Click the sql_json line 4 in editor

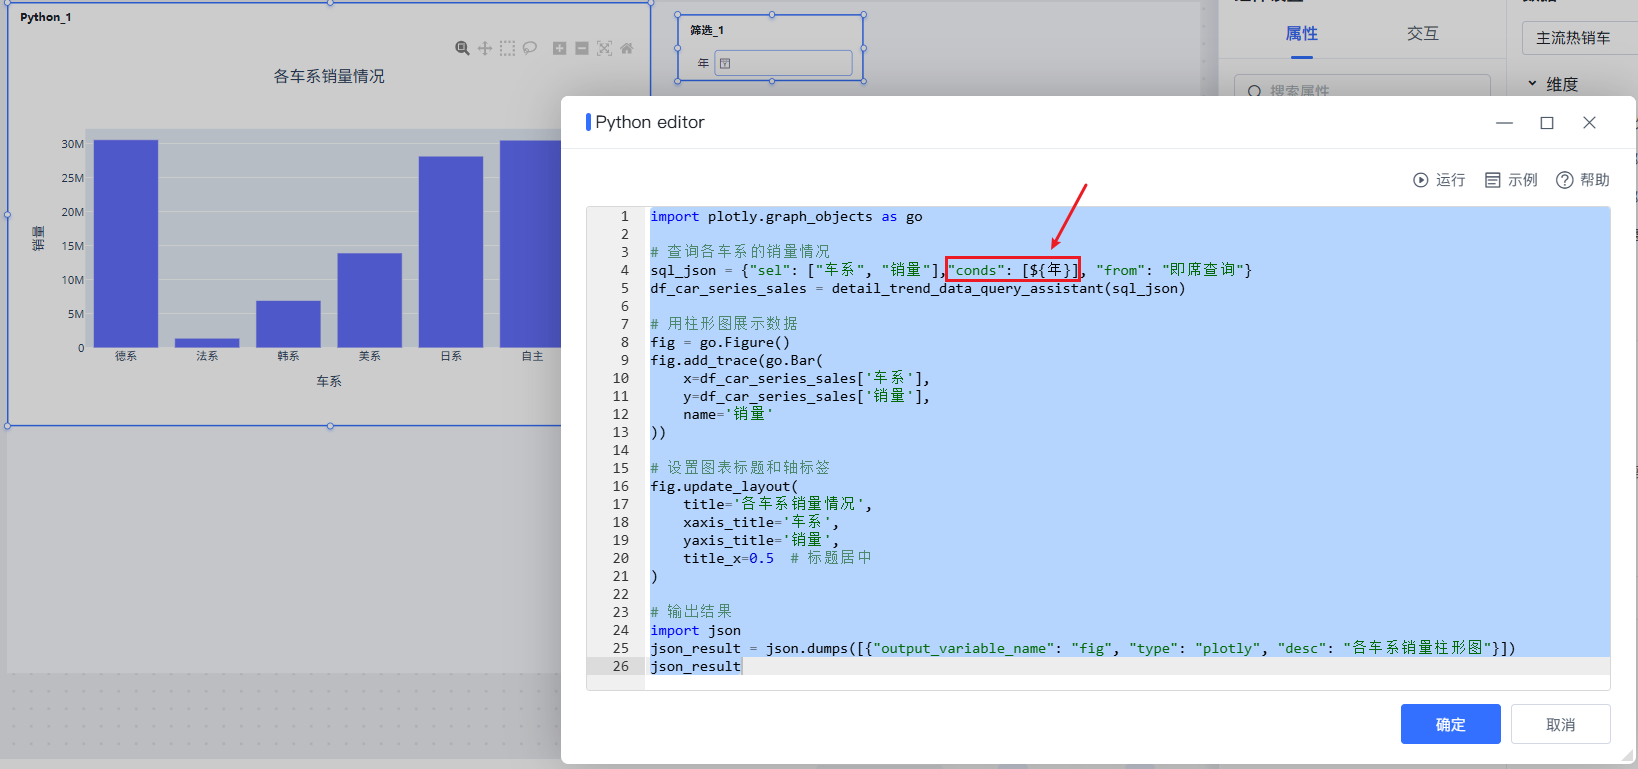tap(951, 270)
